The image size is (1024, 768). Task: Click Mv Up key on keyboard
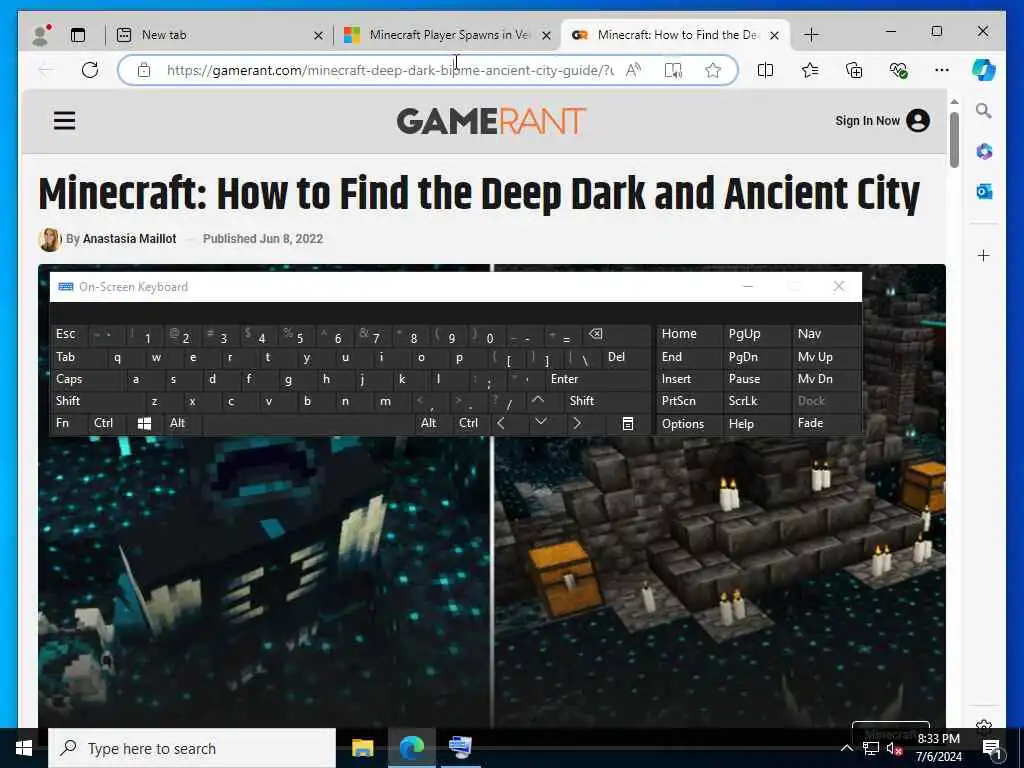point(826,357)
